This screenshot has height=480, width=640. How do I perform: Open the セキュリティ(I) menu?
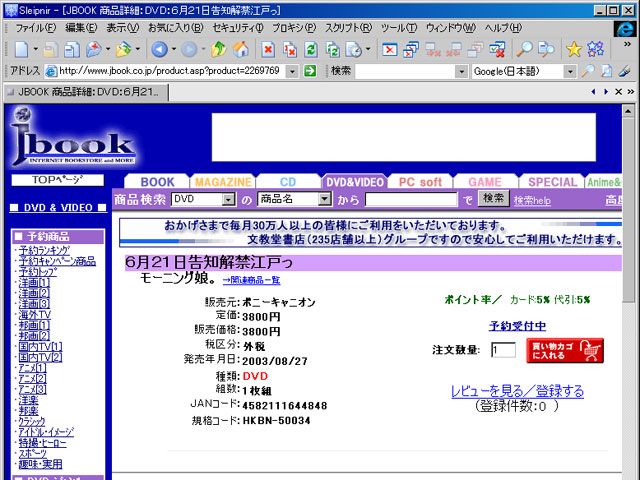click(x=238, y=28)
